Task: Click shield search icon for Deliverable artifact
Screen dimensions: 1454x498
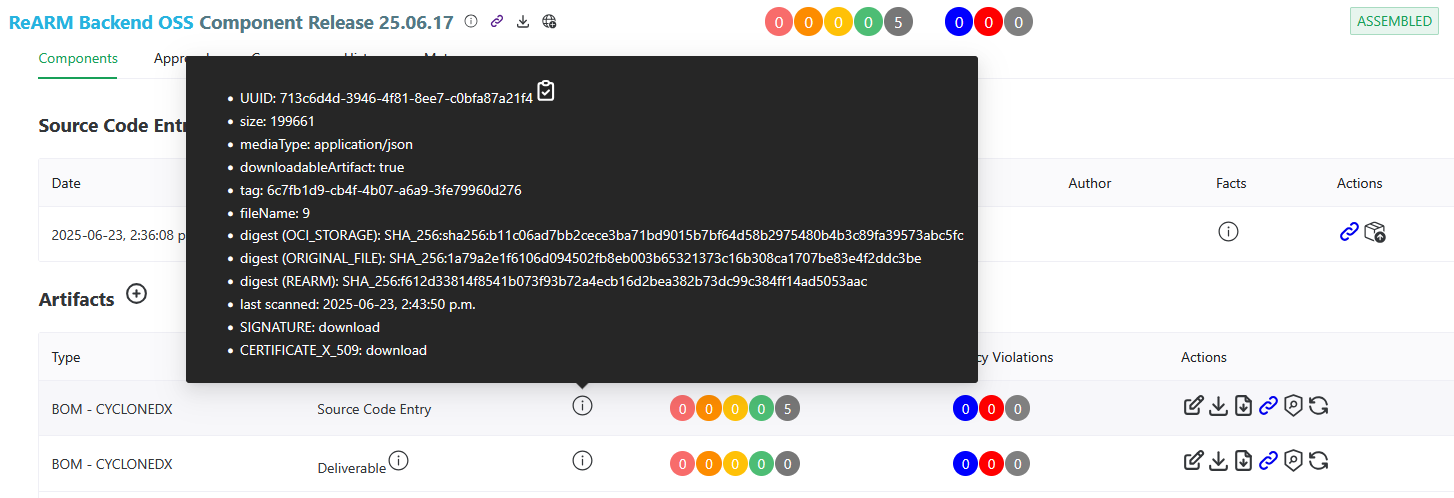Action: [1293, 460]
